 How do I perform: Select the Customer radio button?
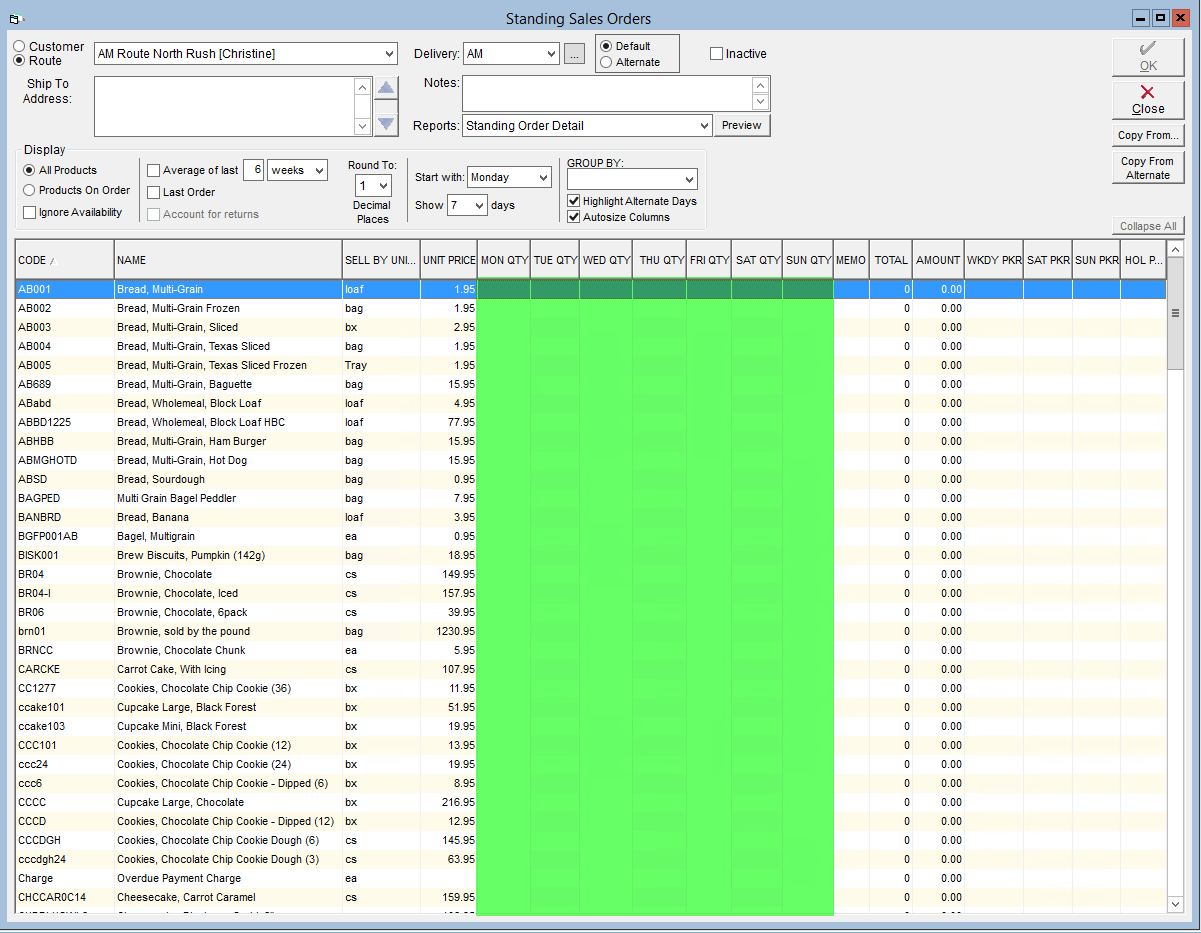pos(19,47)
